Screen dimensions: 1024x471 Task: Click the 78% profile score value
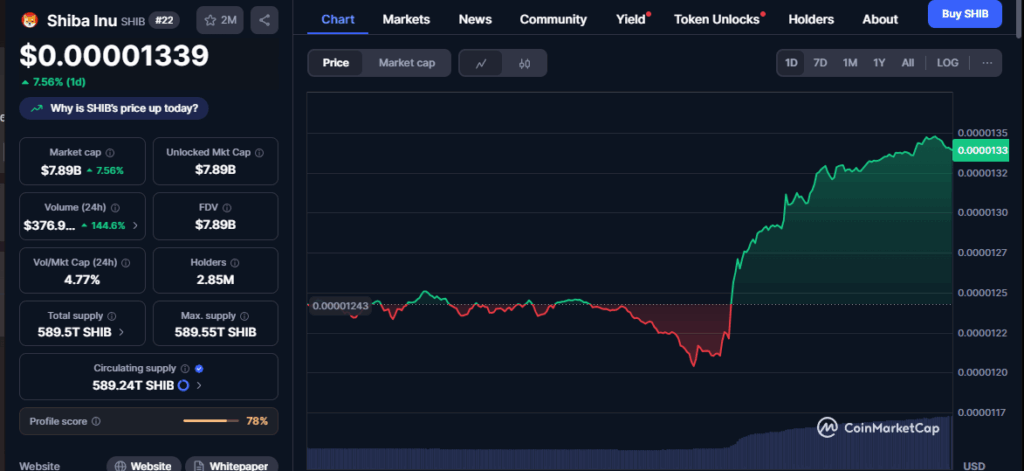257,421
